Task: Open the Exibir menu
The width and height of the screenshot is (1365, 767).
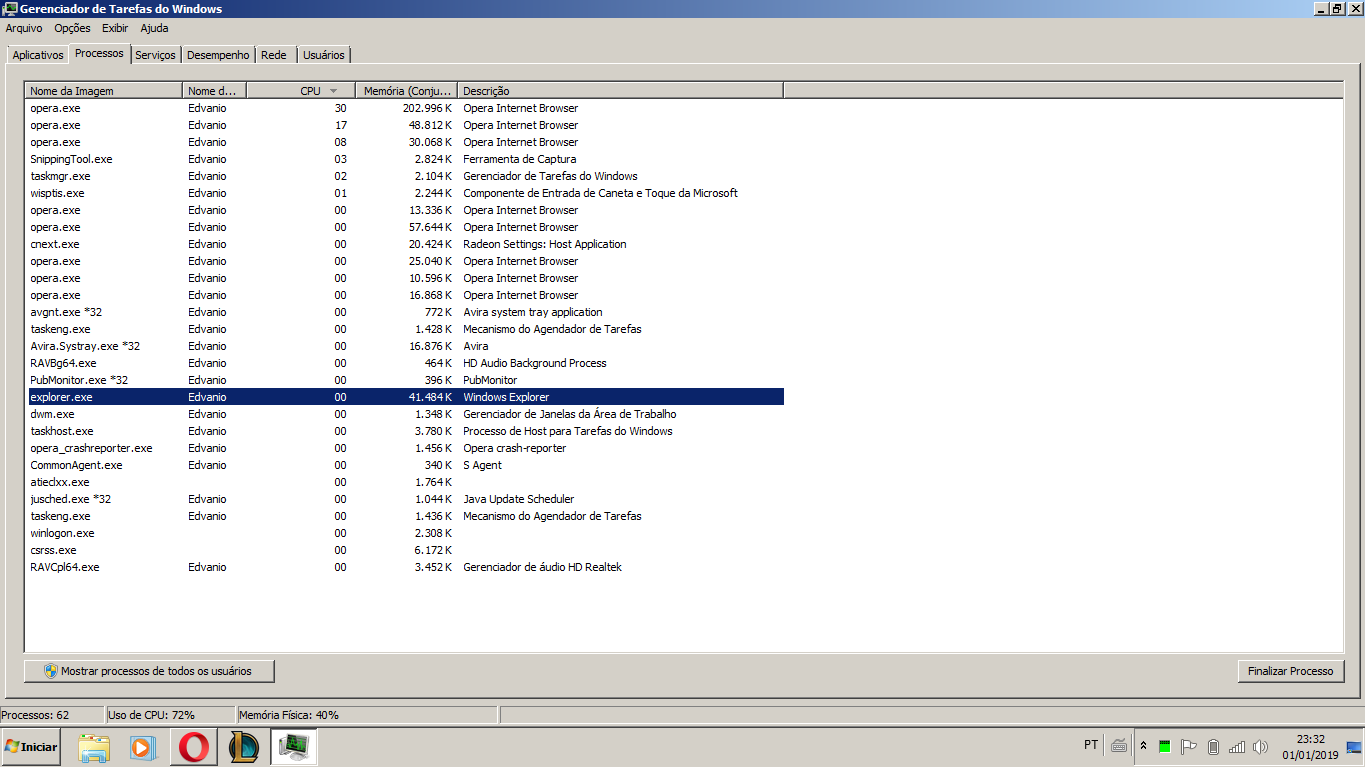Action: [x=115, y=28]
